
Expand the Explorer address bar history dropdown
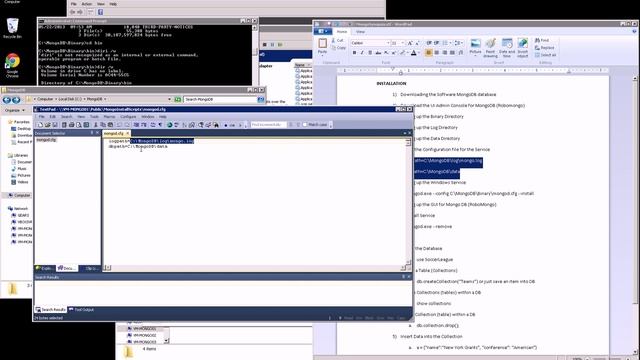169,99
